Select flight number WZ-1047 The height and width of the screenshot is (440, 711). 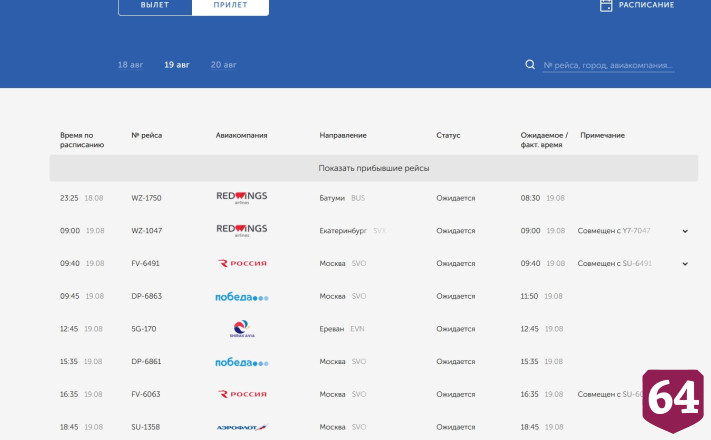pyautogui.click(x=146, y=231)
